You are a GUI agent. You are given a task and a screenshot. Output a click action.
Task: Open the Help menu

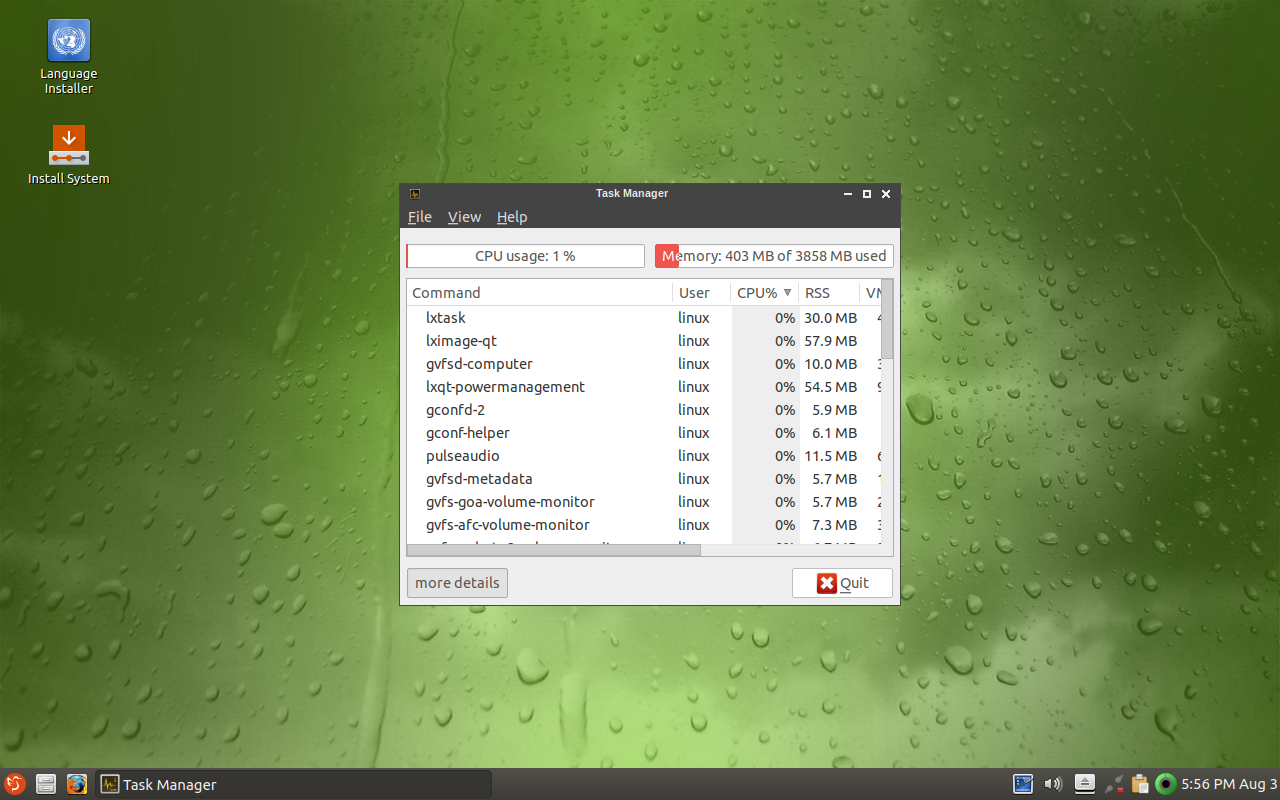click(512, 217)
